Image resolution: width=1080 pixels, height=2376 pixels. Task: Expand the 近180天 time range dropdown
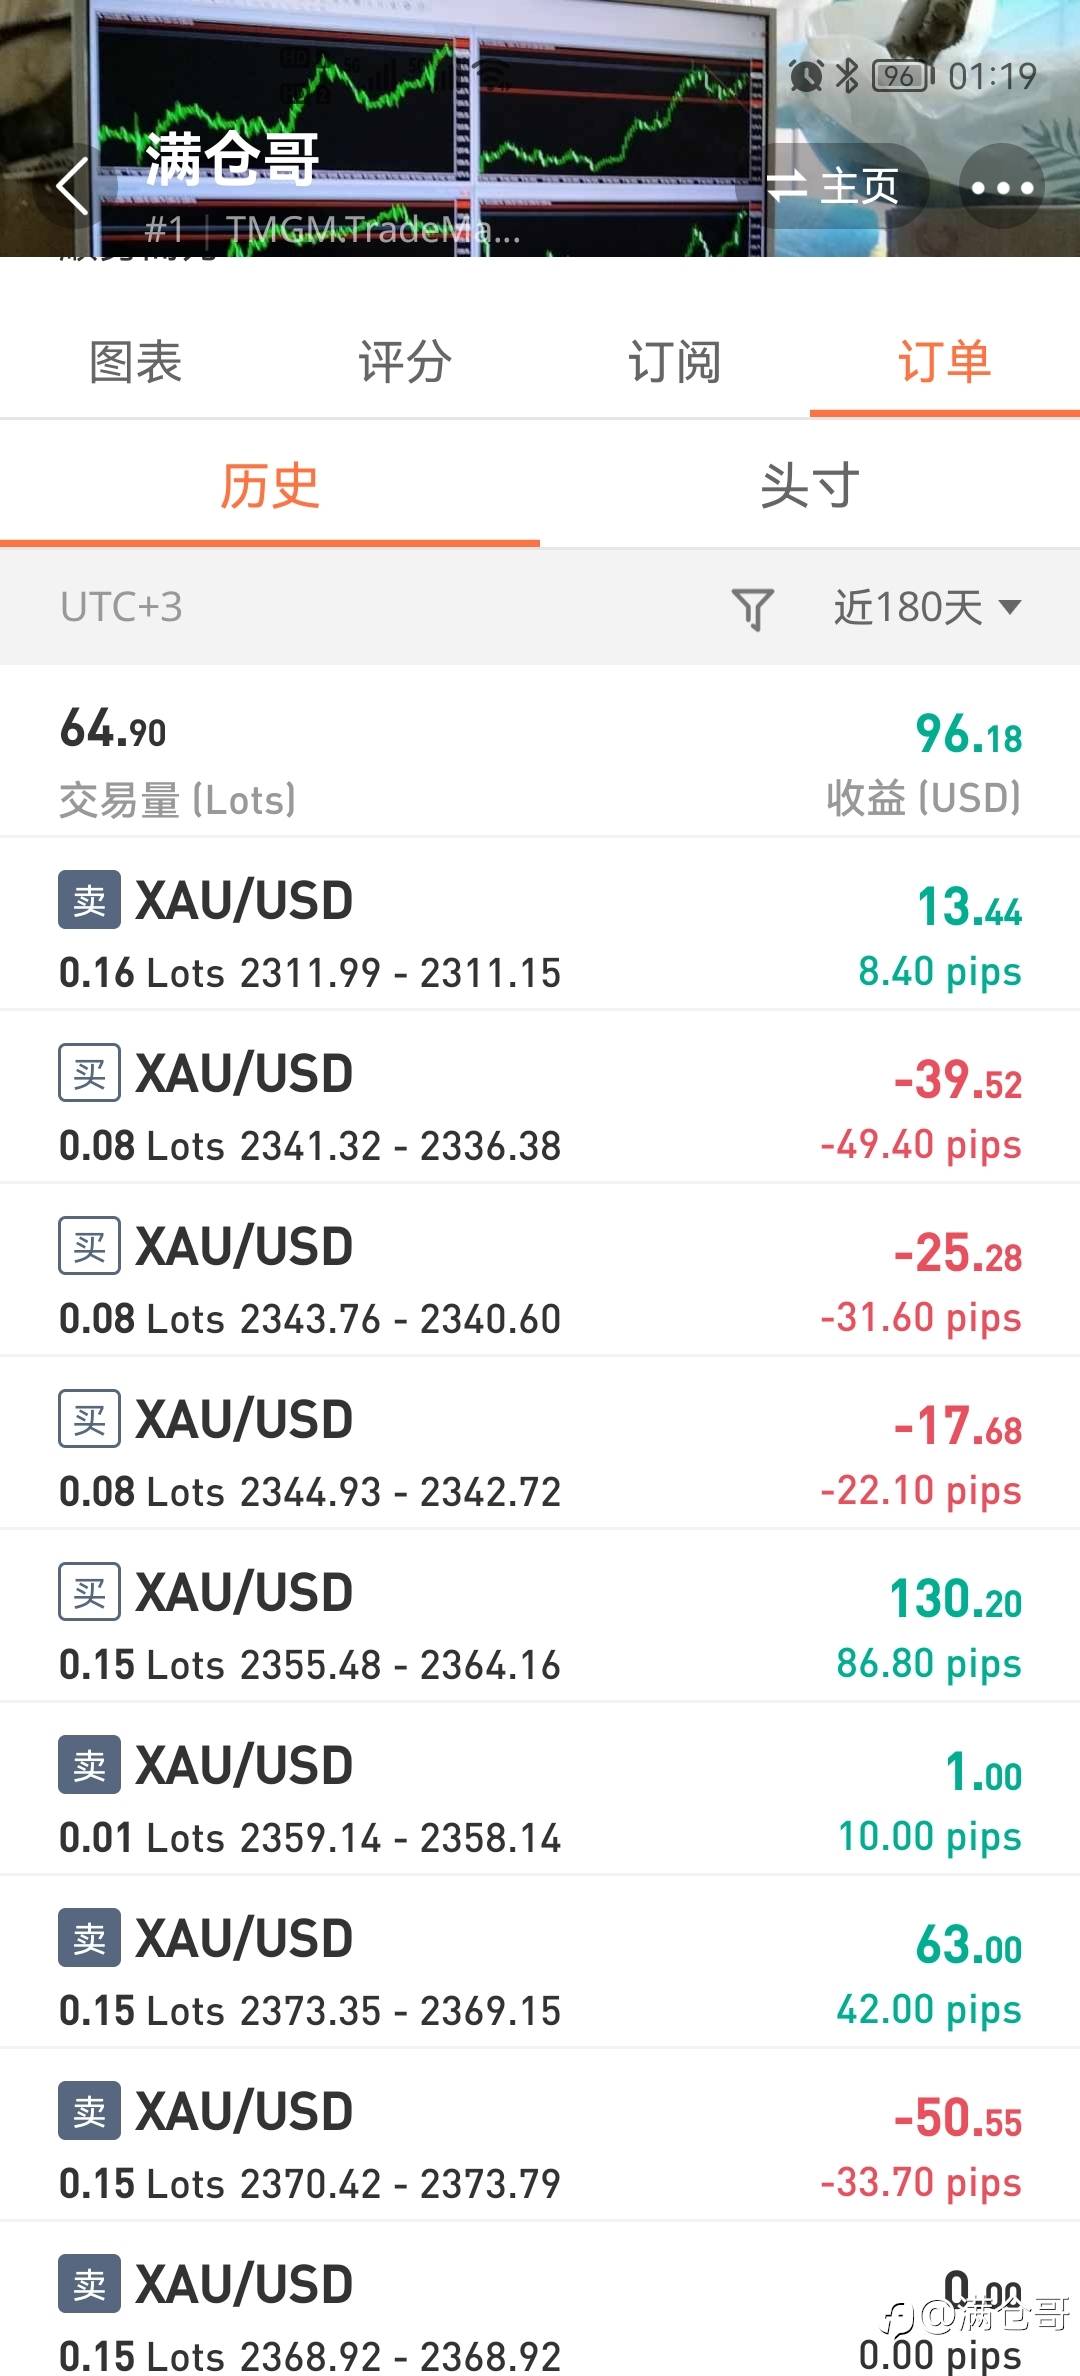tap(927, 608)
